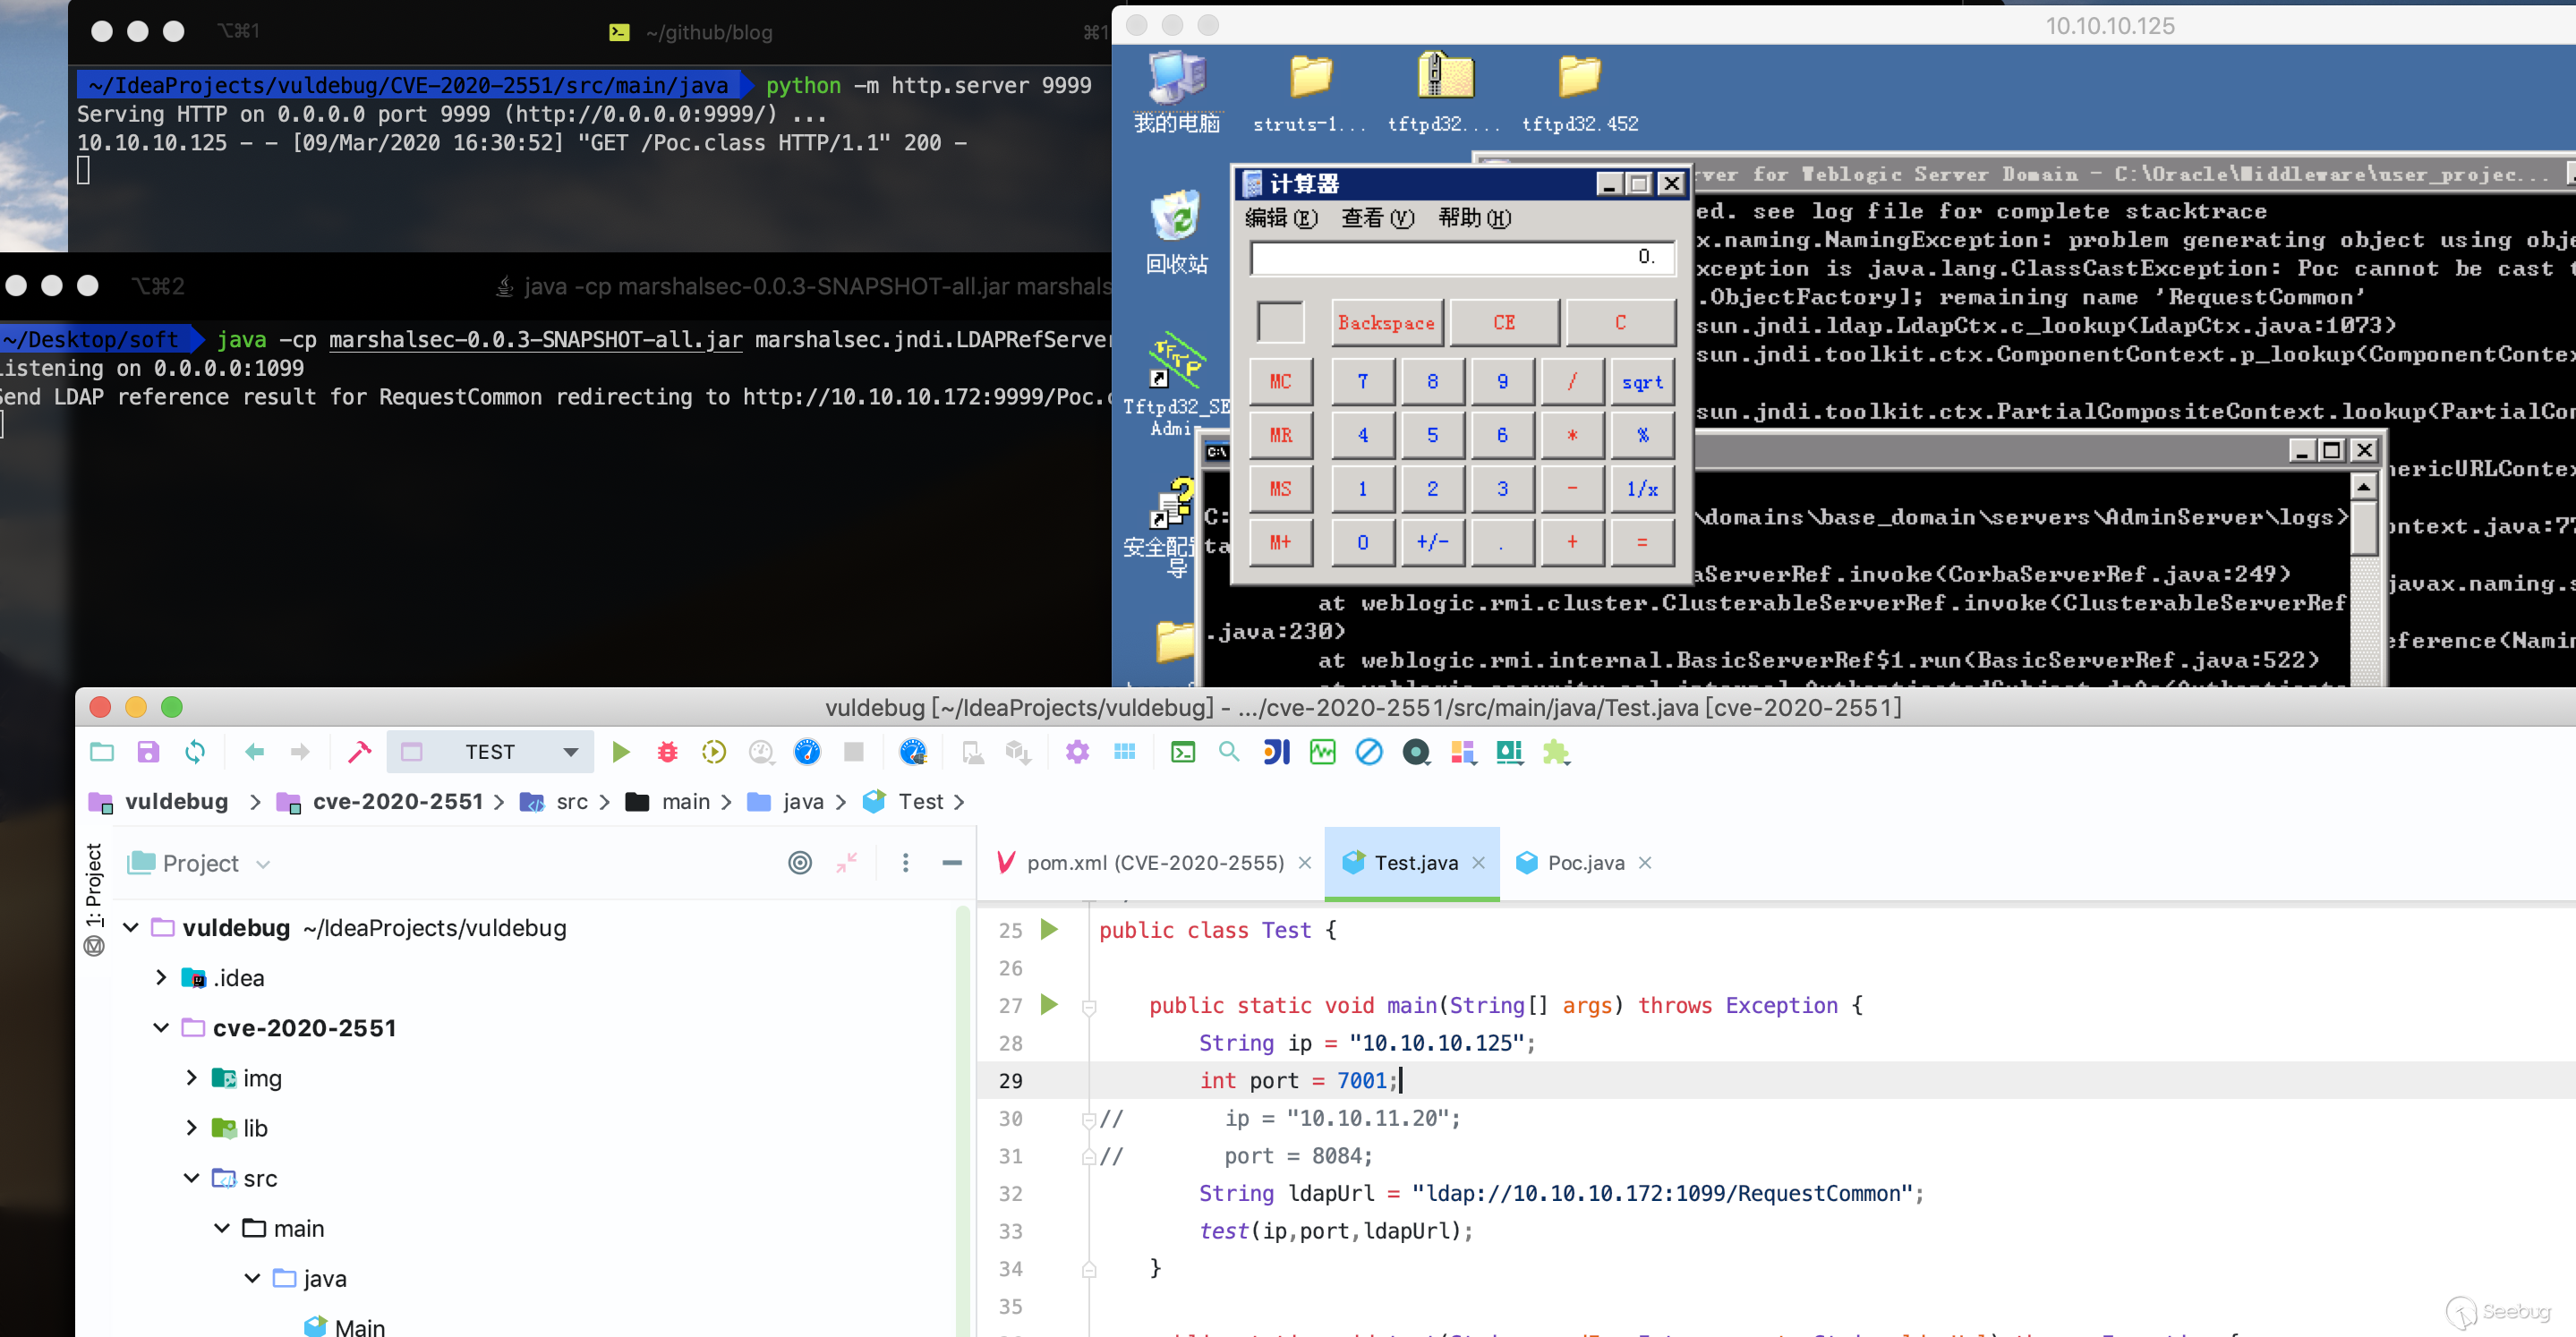The width and height of the screenshot is (2576, 1337).
Task: Click the Save All floppy disk icon
Action: [148, 752]
